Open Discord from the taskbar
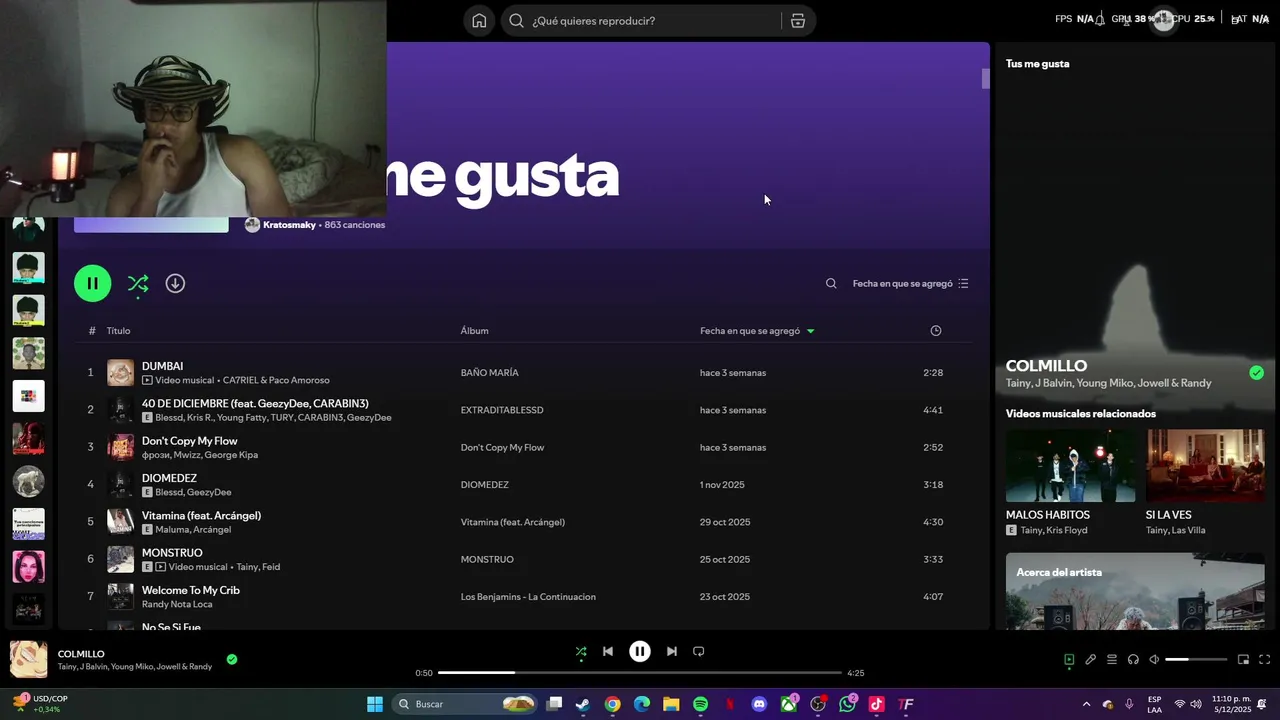1280x720 pixels. tap(759, 704)
